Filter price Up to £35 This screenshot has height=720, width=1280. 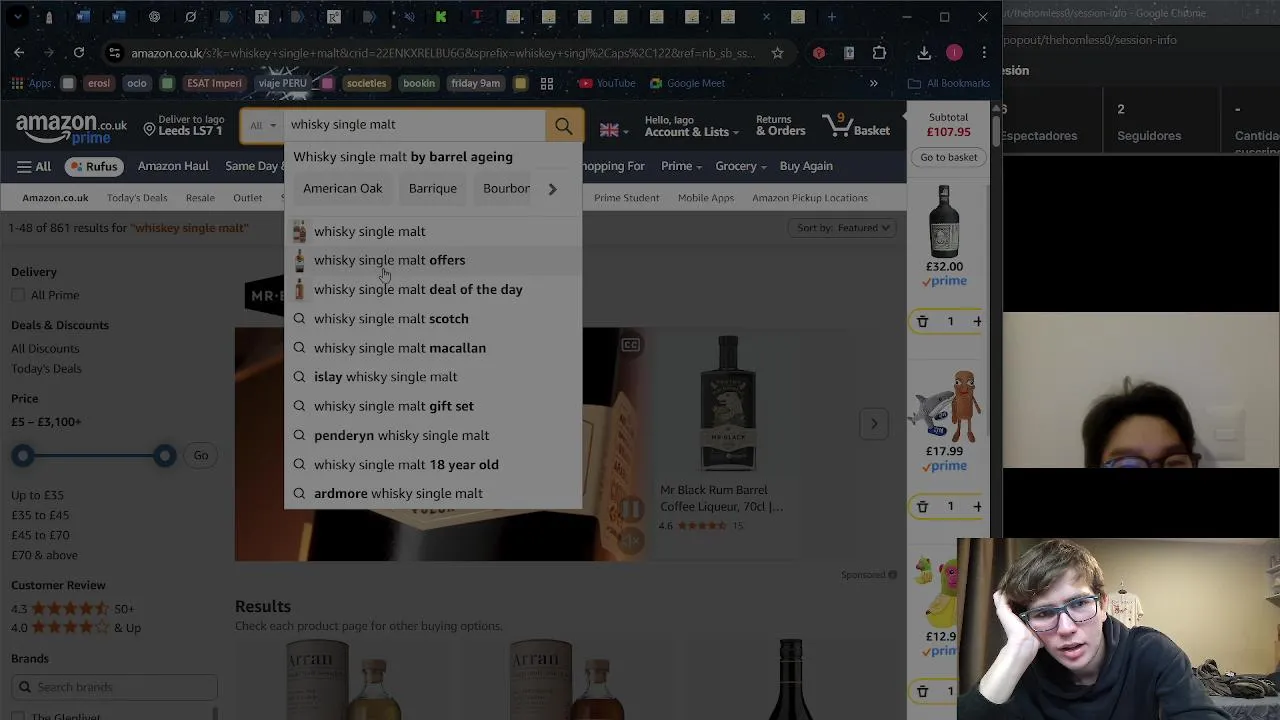[x=37, y=495]
